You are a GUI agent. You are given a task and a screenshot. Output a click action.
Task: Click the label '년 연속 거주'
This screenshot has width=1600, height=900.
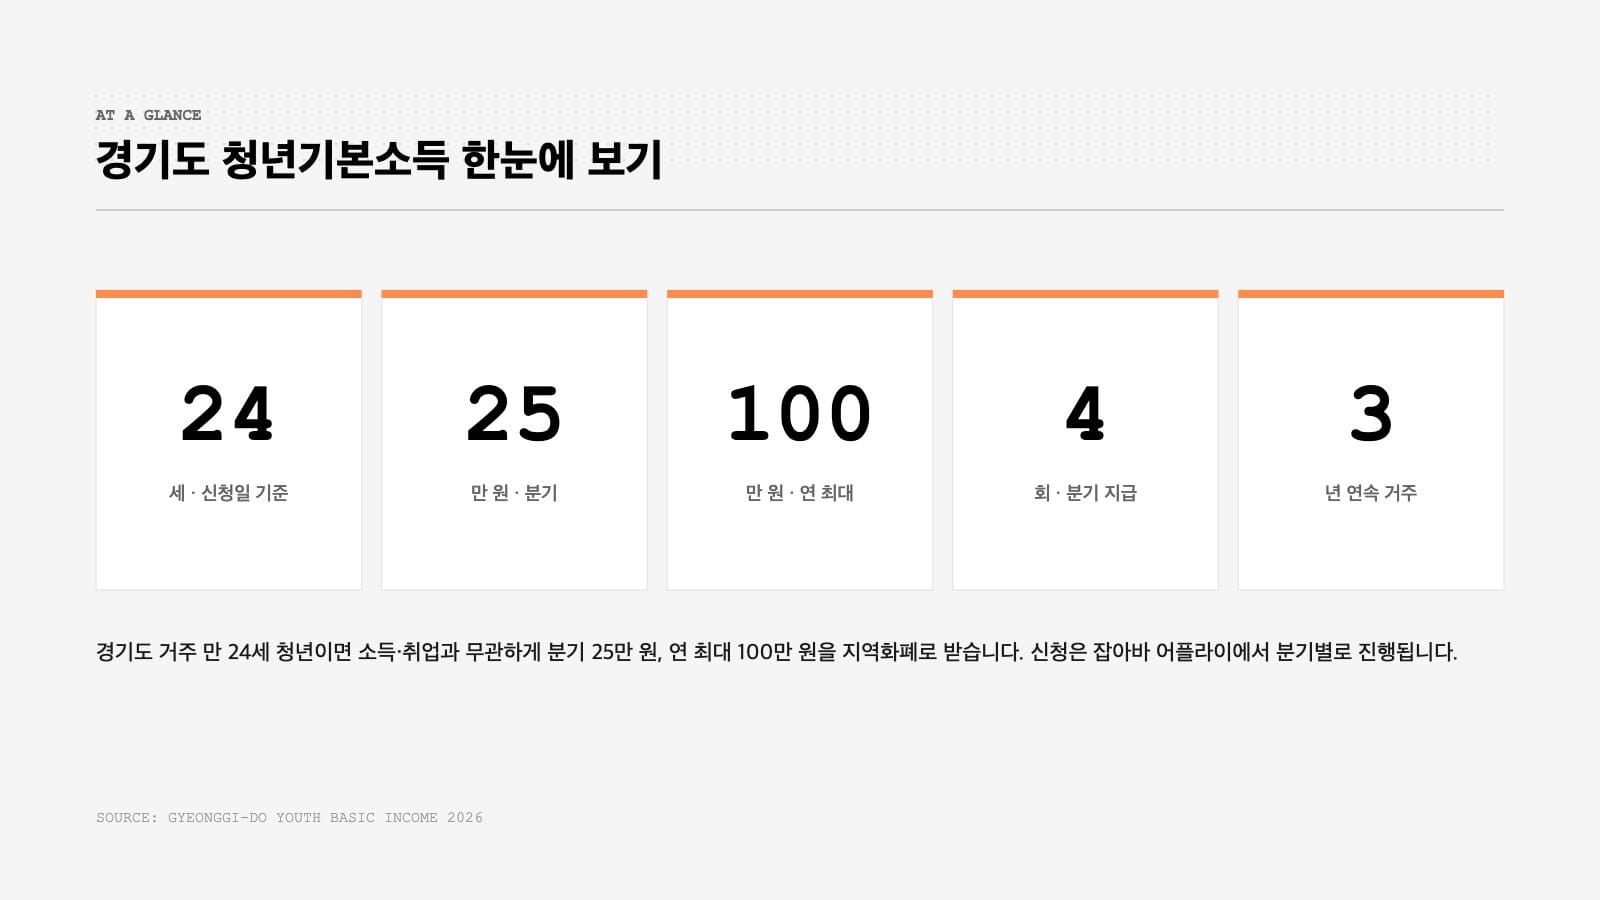coord(1371,493)
